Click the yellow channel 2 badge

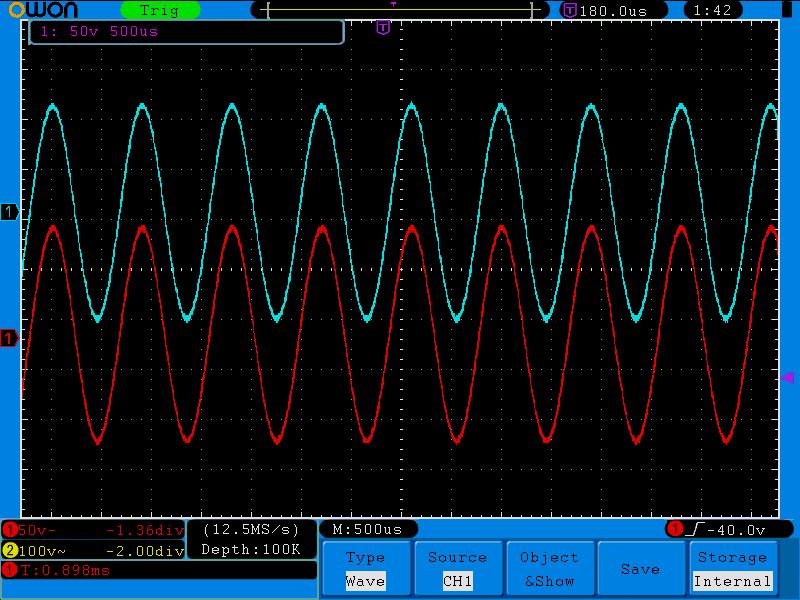click(10, 551)
